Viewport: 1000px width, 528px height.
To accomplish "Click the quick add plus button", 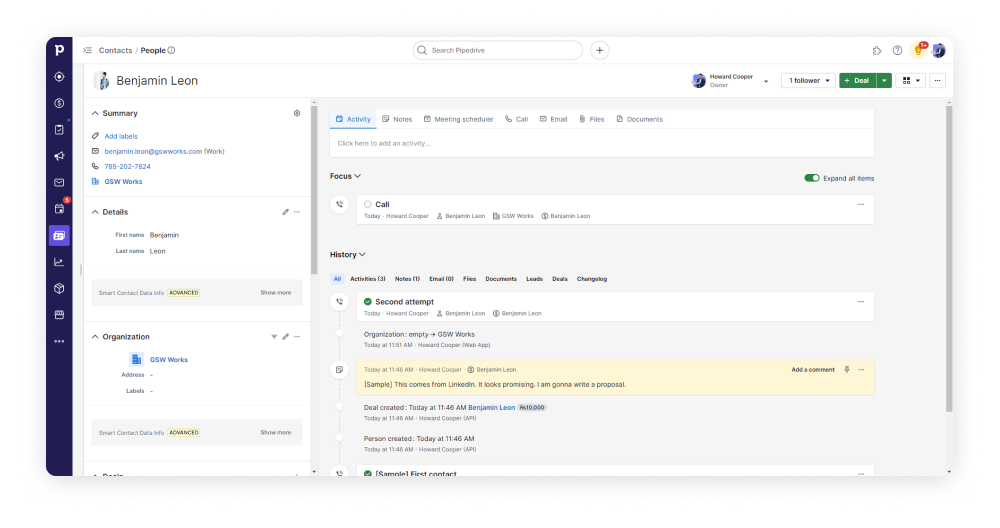I will coord(599,50).
